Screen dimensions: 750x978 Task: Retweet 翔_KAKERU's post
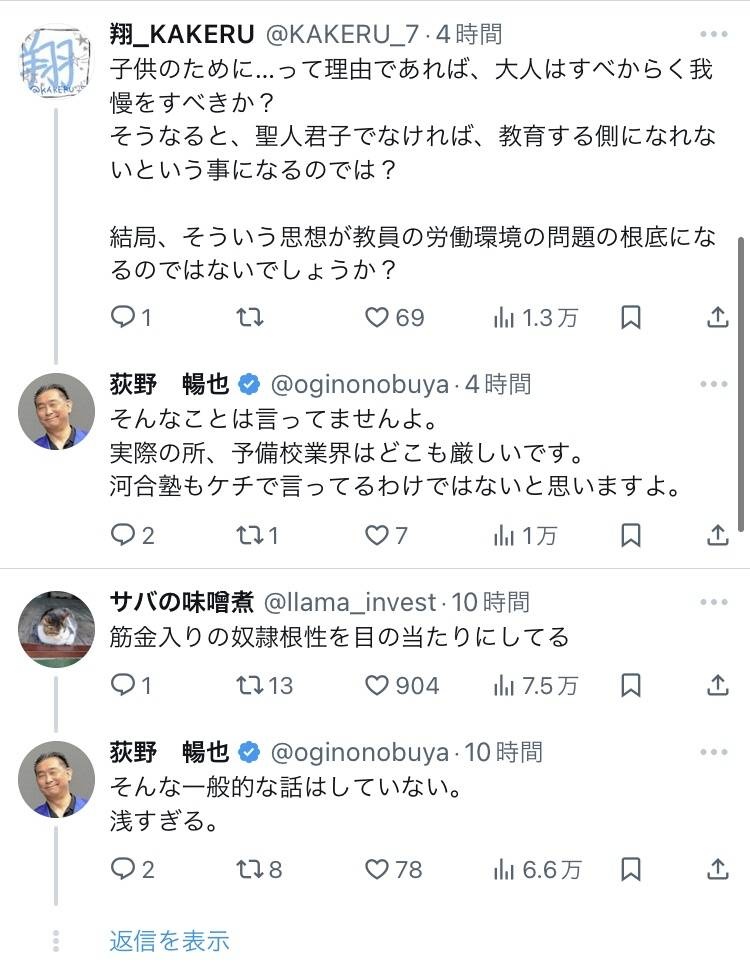point(249,318)
